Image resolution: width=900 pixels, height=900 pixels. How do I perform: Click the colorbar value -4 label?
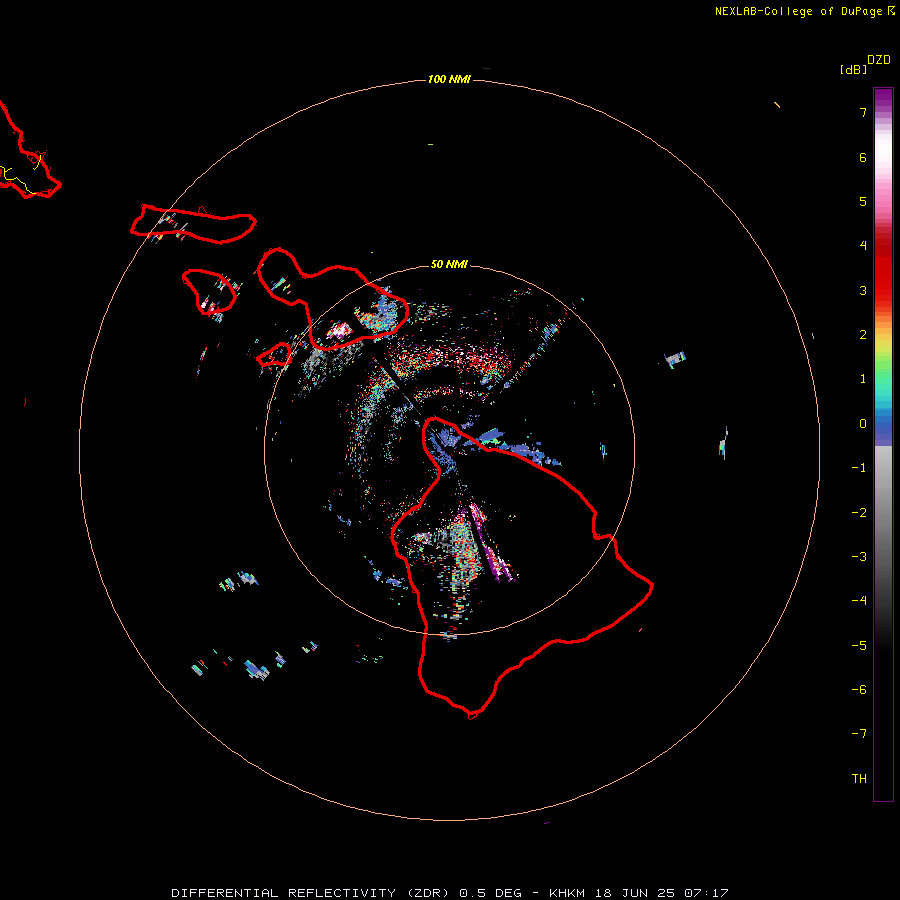point(859,601)
